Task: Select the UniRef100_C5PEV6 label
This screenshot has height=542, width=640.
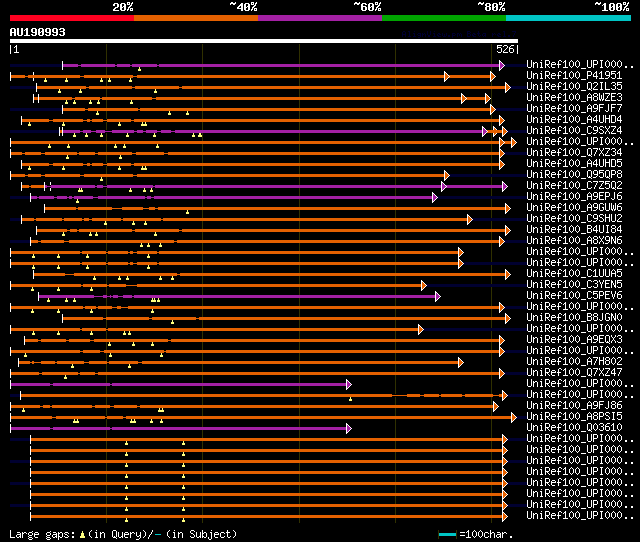Action: (574, 295)
